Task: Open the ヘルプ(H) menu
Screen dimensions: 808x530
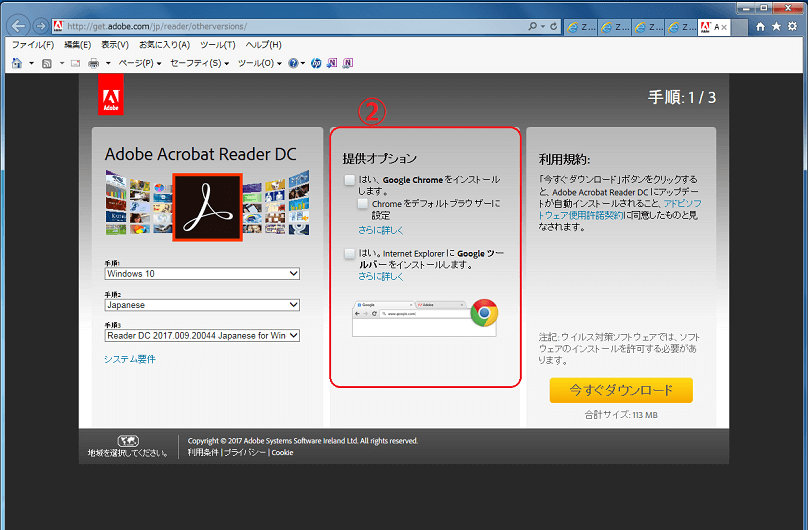Action: pos(263,45)
